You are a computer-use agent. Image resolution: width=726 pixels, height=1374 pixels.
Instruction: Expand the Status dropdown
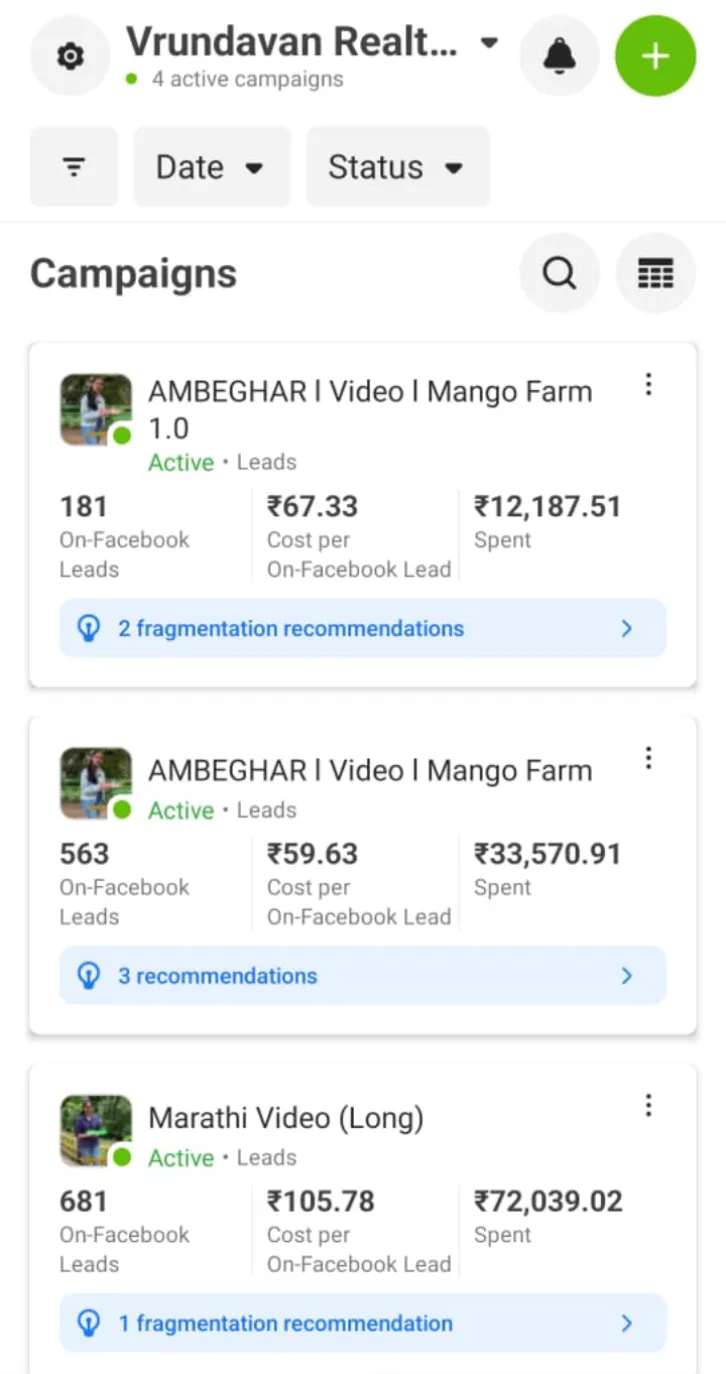click(397, 167)
